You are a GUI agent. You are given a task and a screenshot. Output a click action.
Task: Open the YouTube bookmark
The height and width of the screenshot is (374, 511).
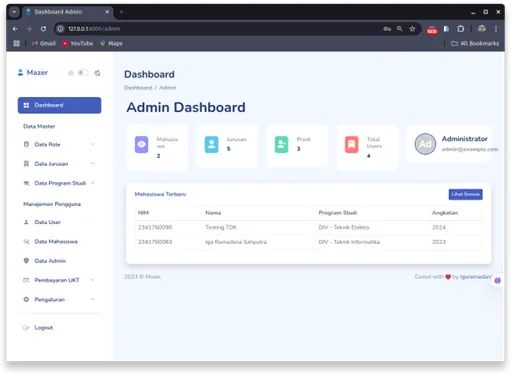coord(77,43)
